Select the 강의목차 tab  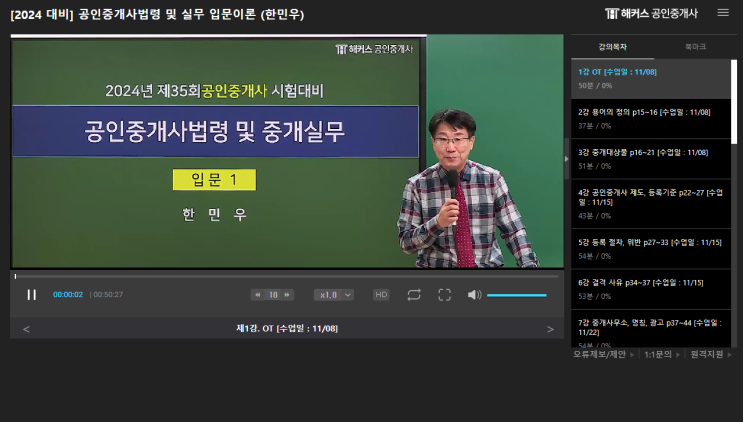[613, 47]
